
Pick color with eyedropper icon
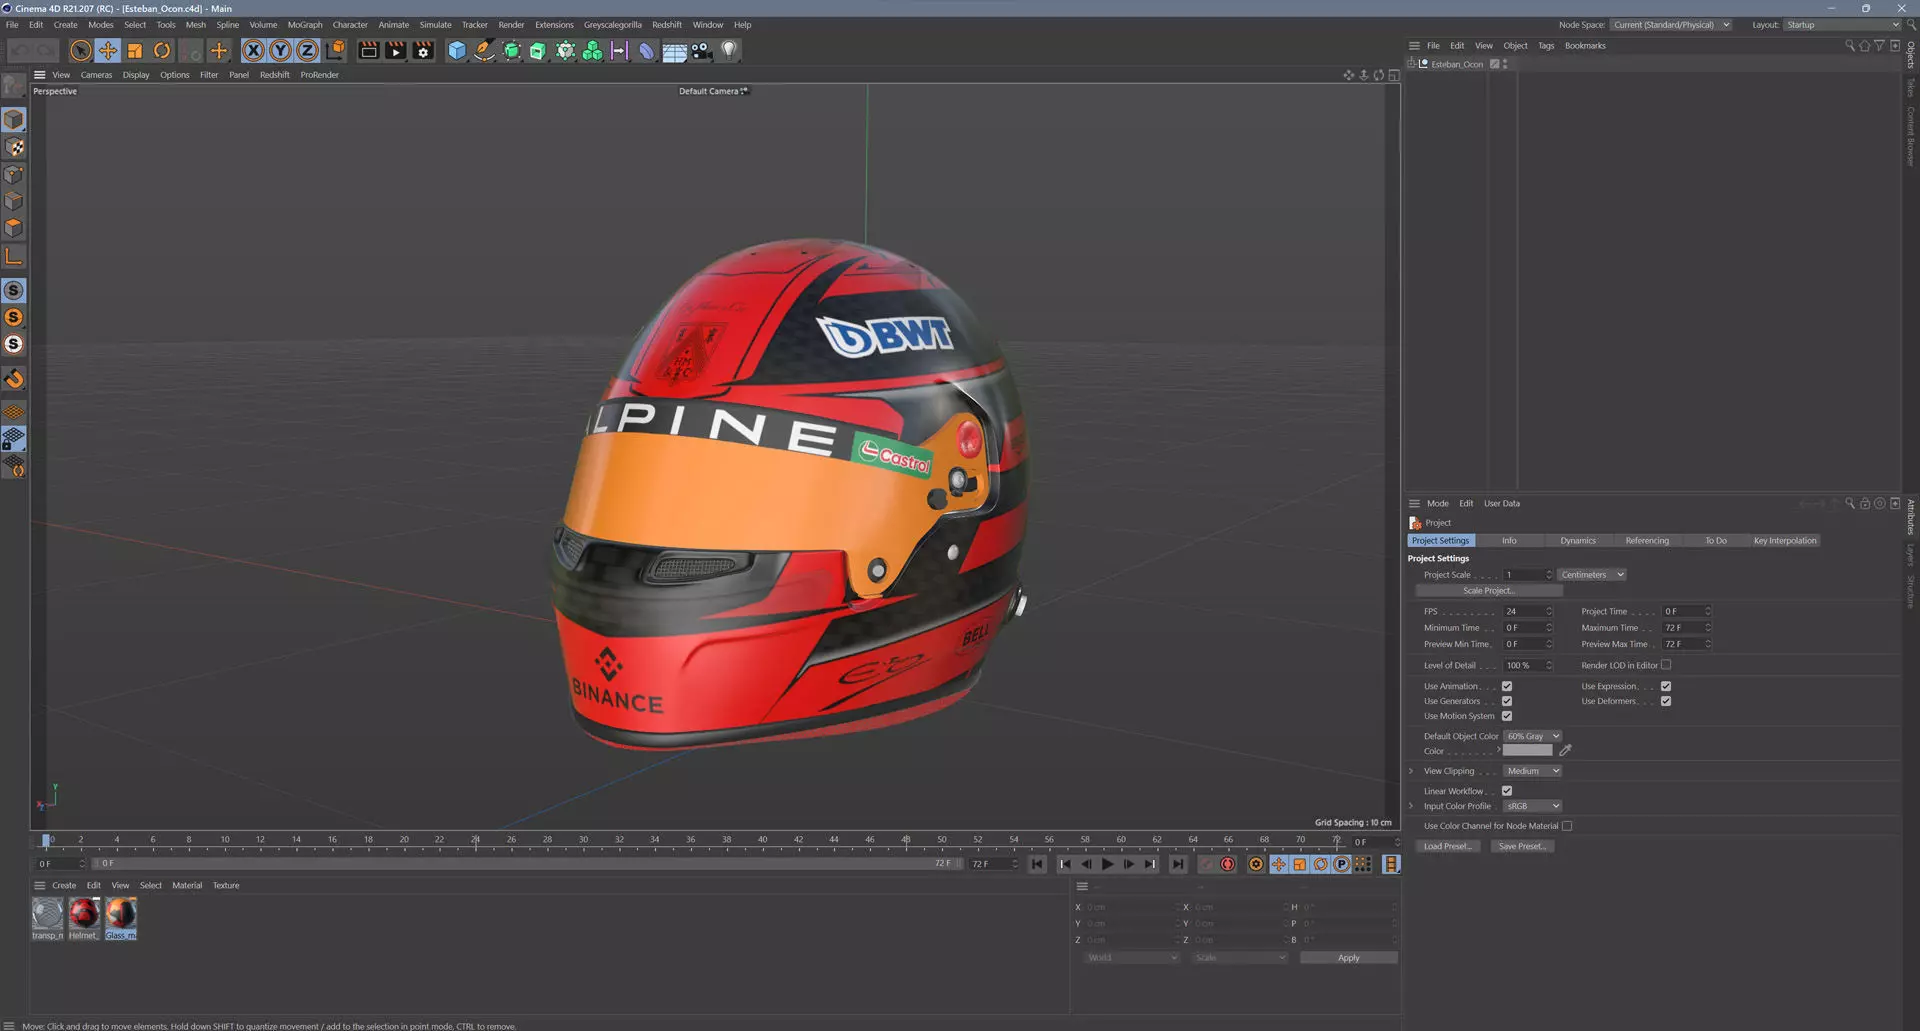(x=1565, y=751)
